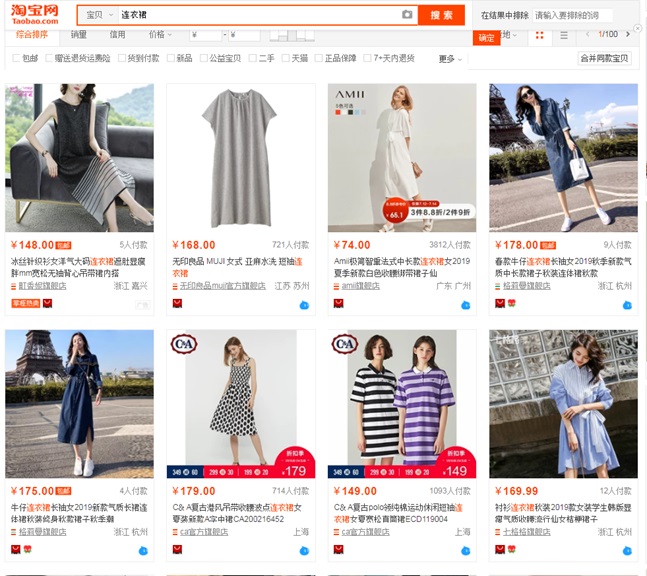Open the 无印良品muji官方旗舰店 shop link

222,286
